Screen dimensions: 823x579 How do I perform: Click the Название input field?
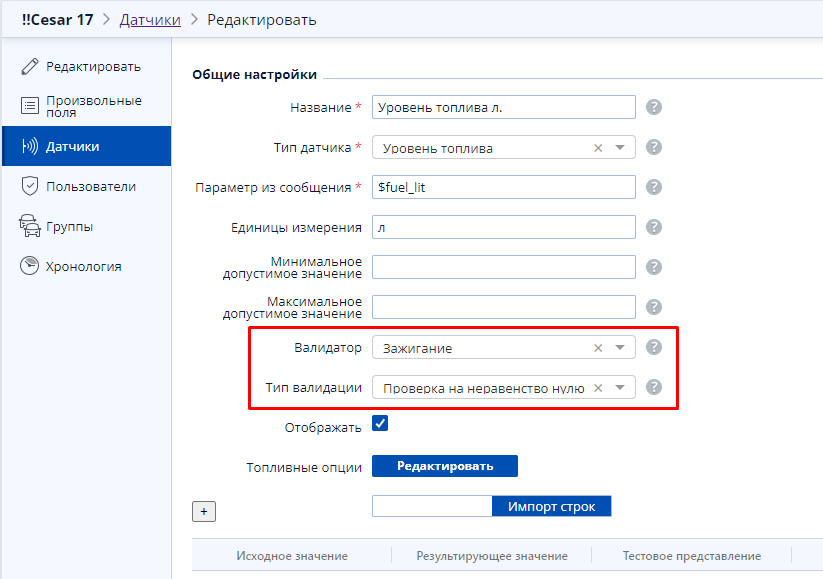click(503, 107)
